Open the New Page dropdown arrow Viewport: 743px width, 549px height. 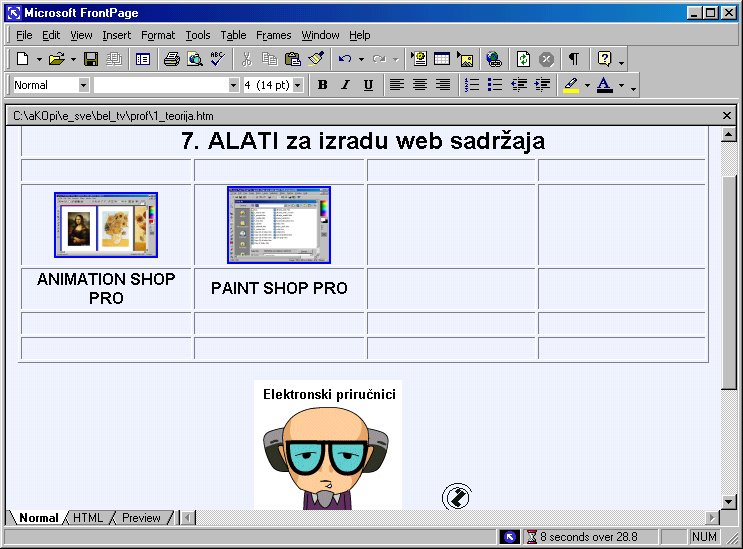coord(39,60)
